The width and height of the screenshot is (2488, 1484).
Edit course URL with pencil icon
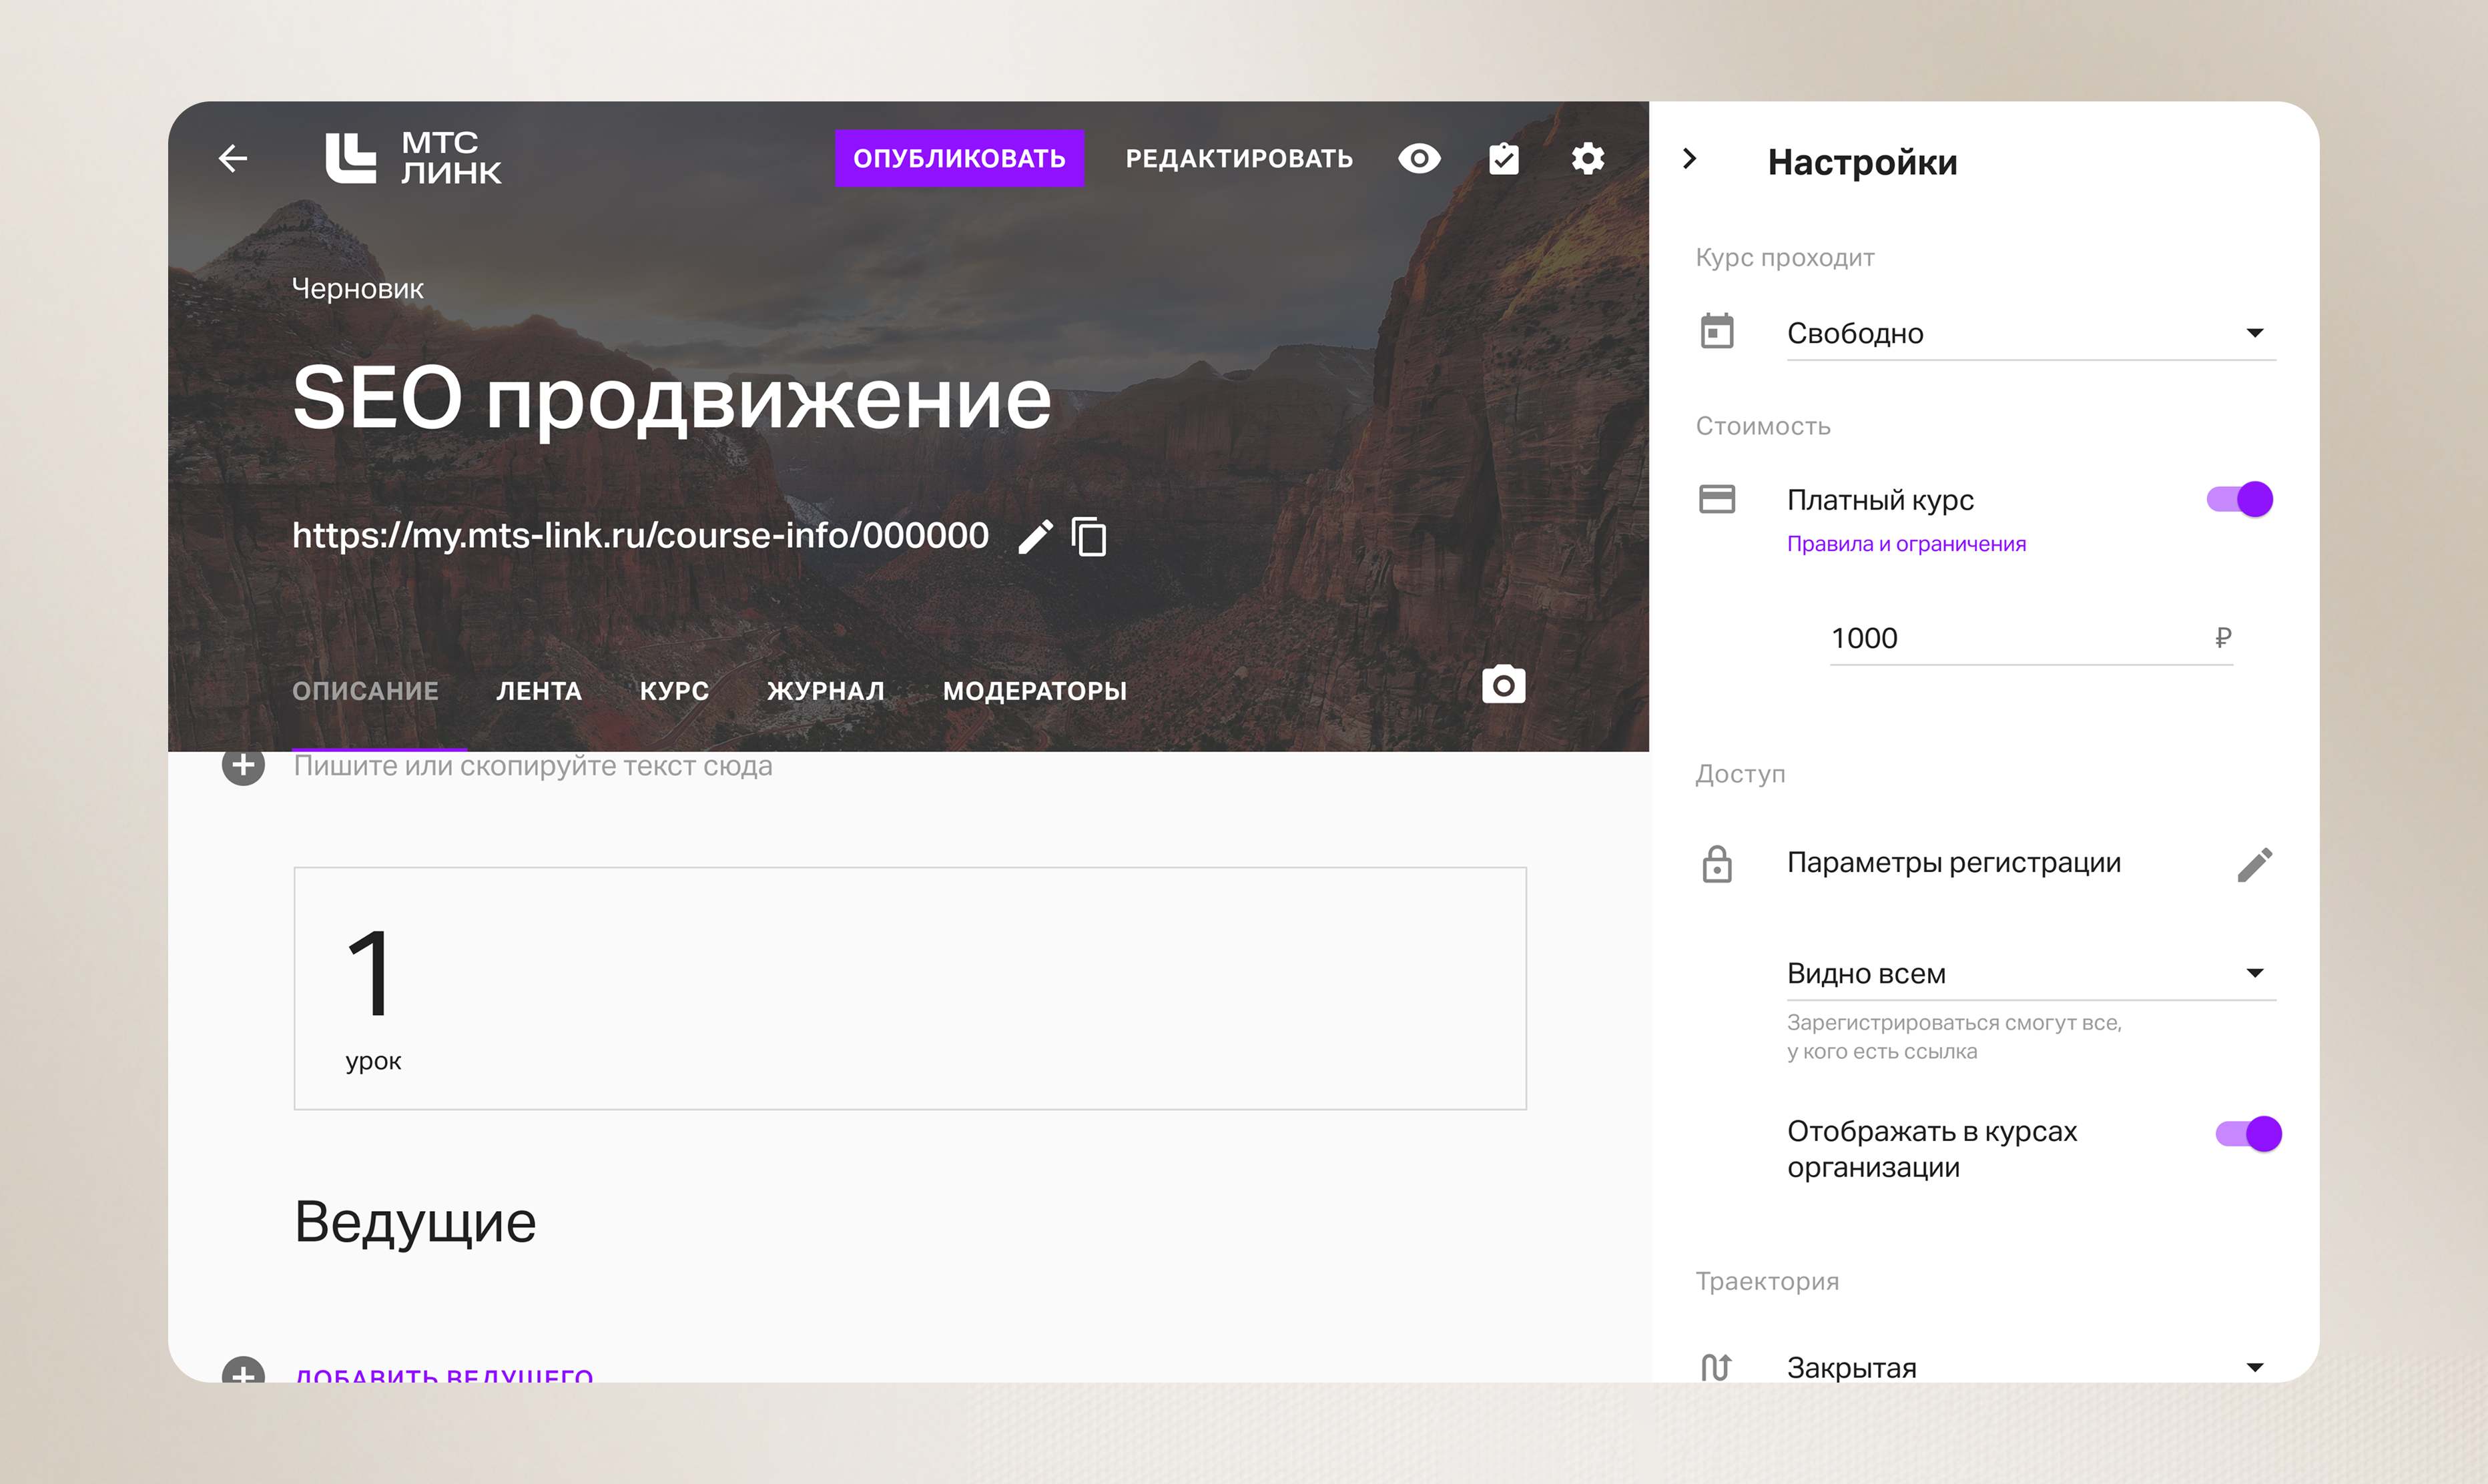(x=1035, y=537)
